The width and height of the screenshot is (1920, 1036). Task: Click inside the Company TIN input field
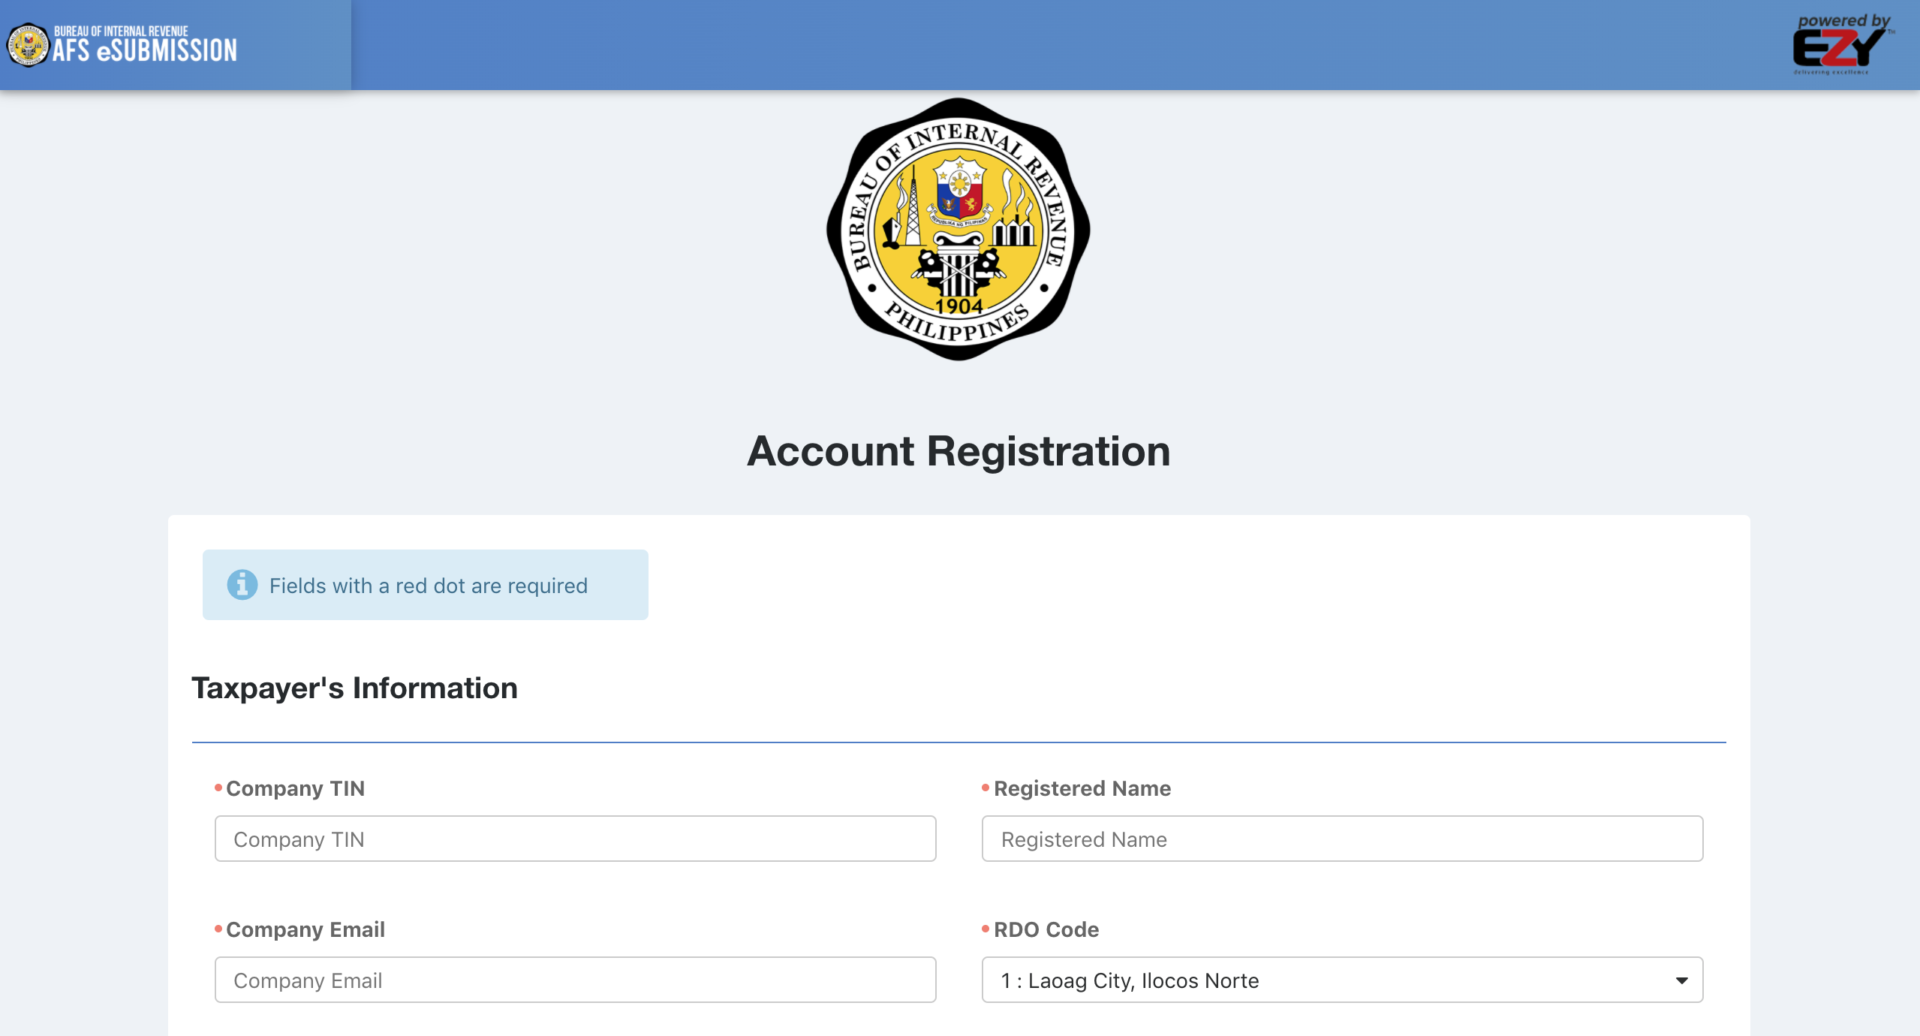click(575, 838)
